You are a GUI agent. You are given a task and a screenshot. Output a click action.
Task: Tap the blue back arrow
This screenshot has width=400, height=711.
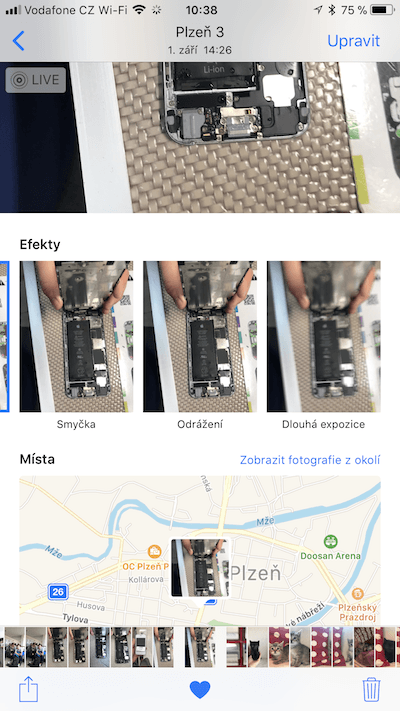[19, 41]
